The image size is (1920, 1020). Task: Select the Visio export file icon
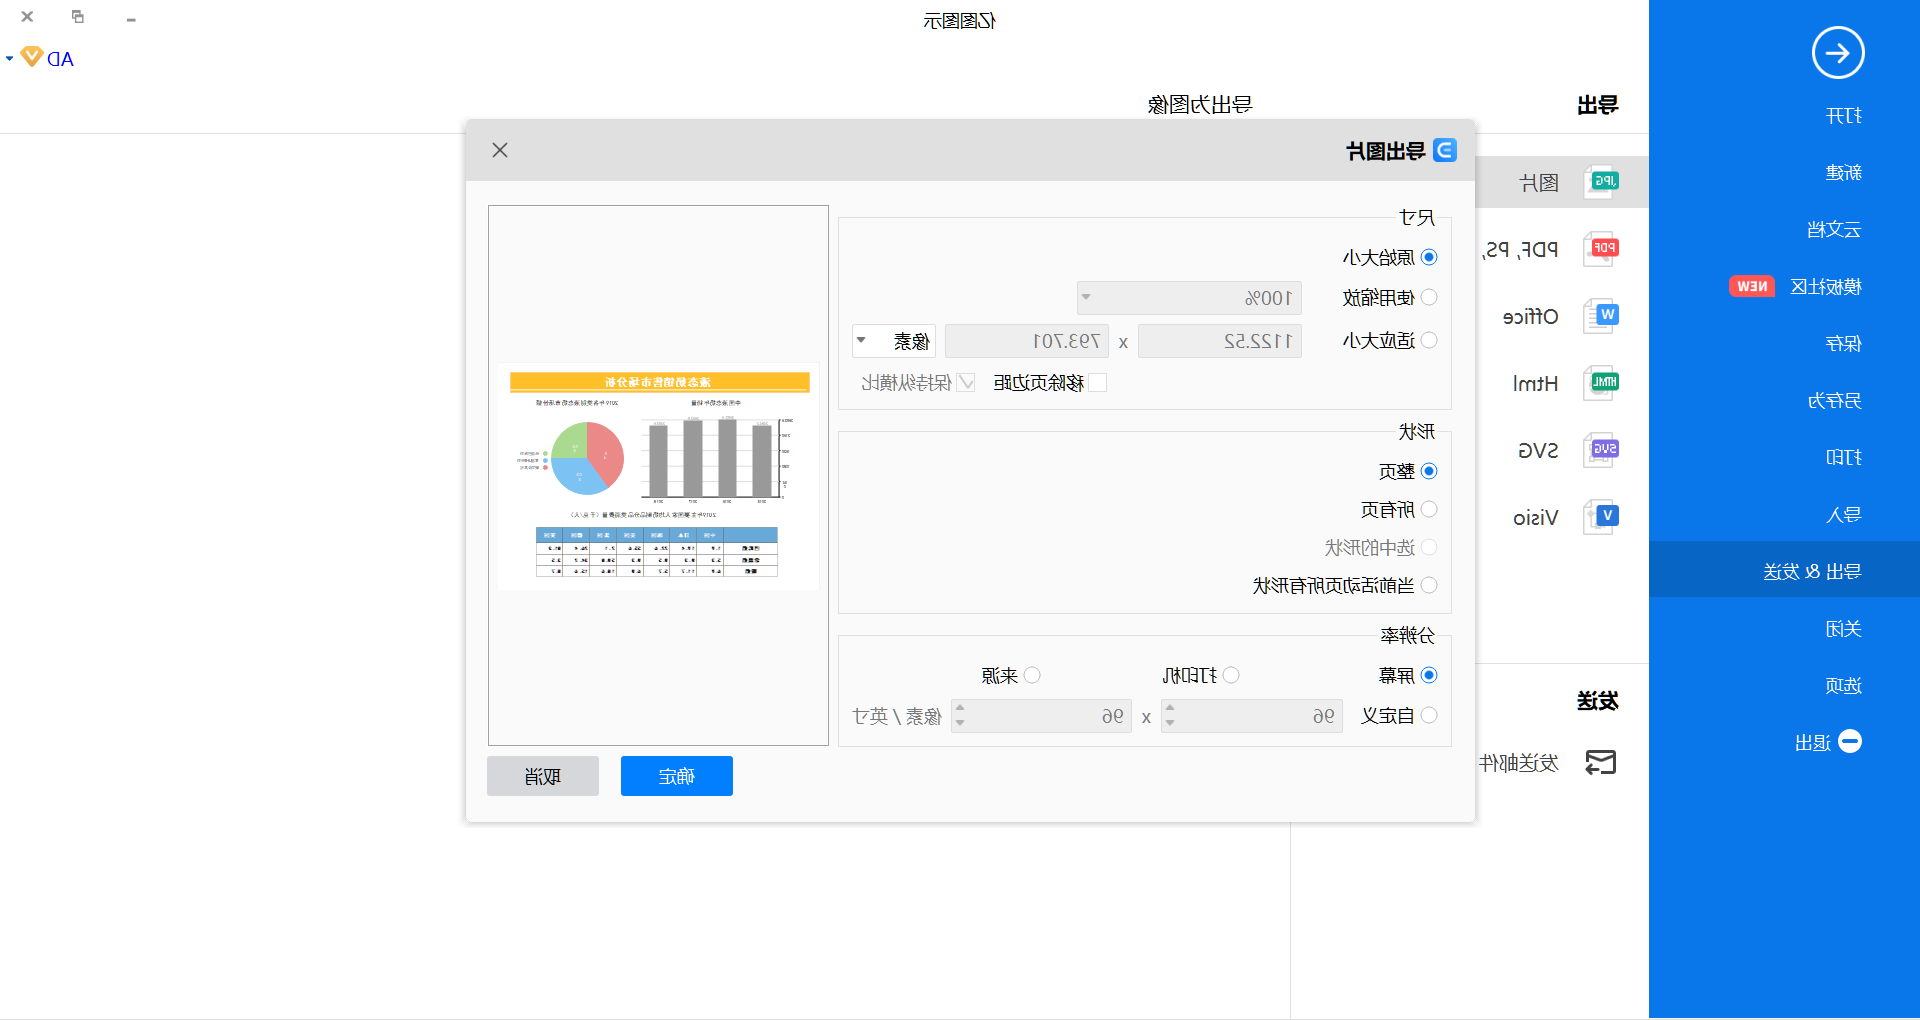point(1602,516)
